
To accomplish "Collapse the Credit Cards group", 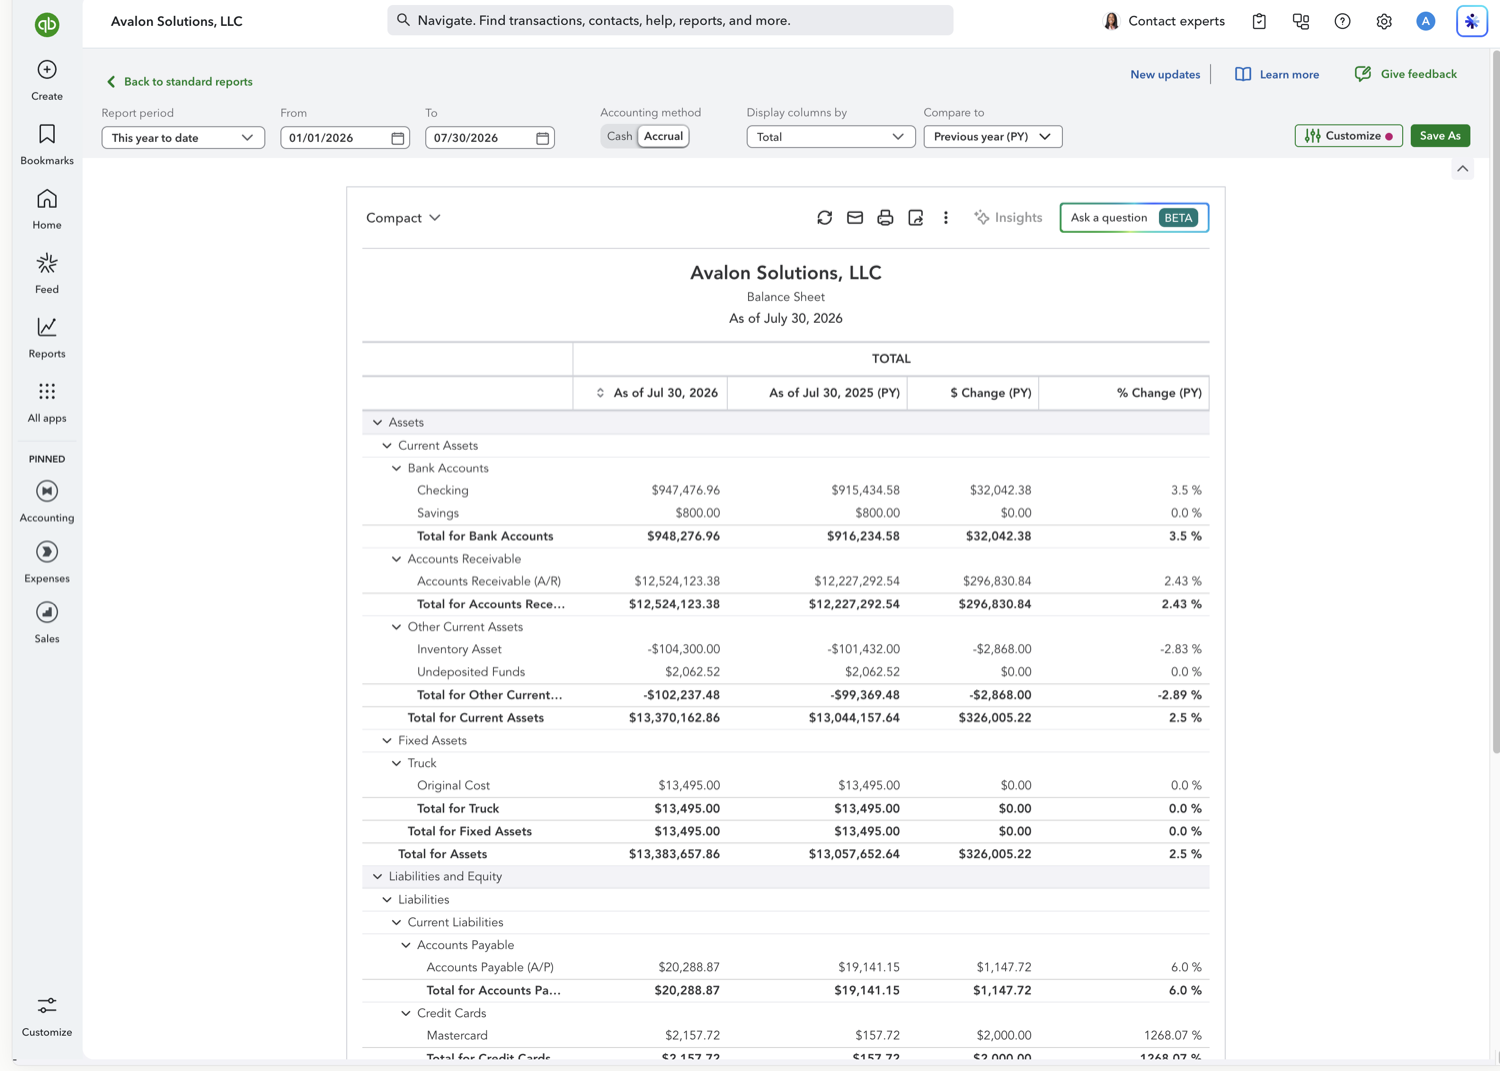I will tap(406, 1013).
